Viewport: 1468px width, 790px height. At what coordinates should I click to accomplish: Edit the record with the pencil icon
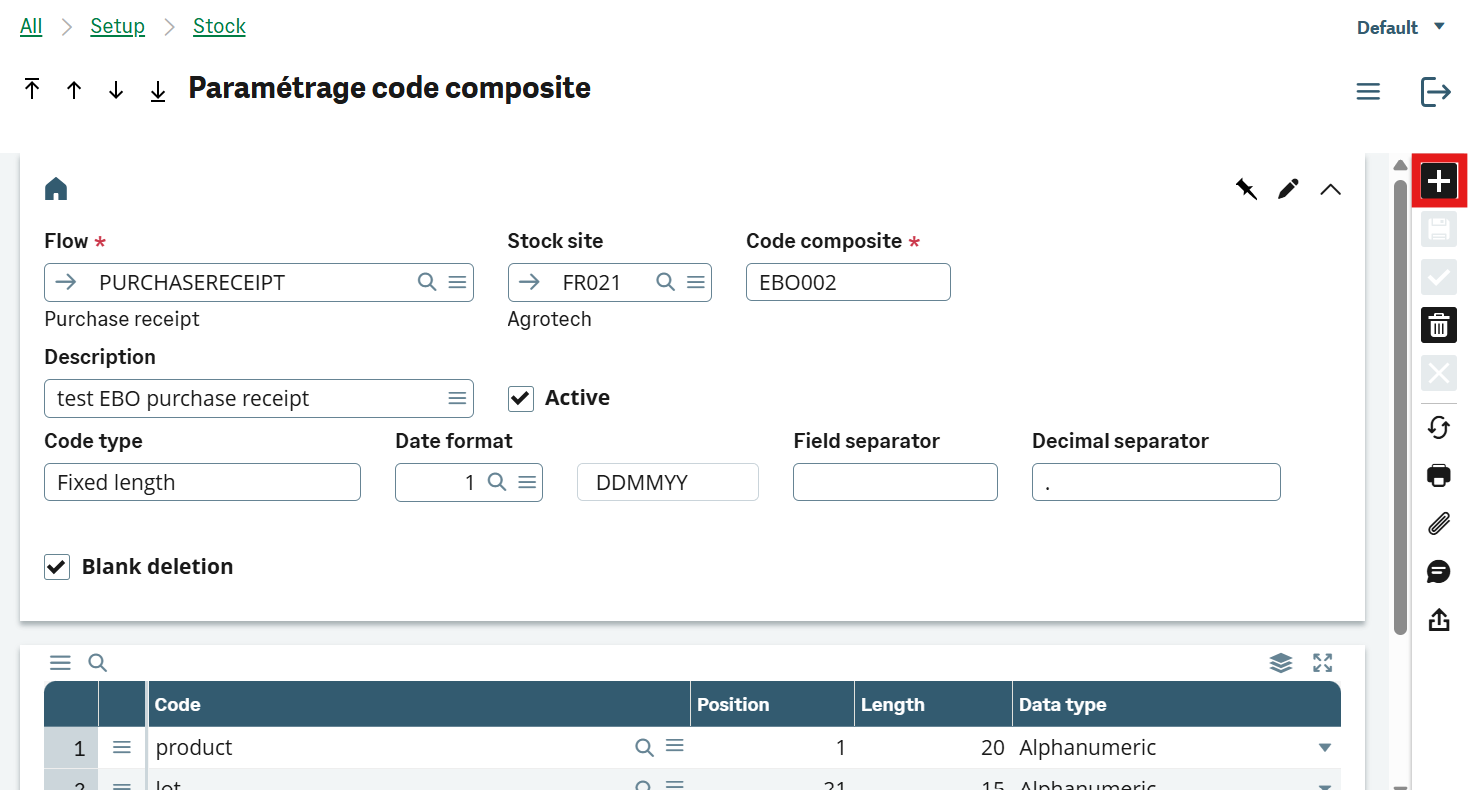tap(1288, 188)
